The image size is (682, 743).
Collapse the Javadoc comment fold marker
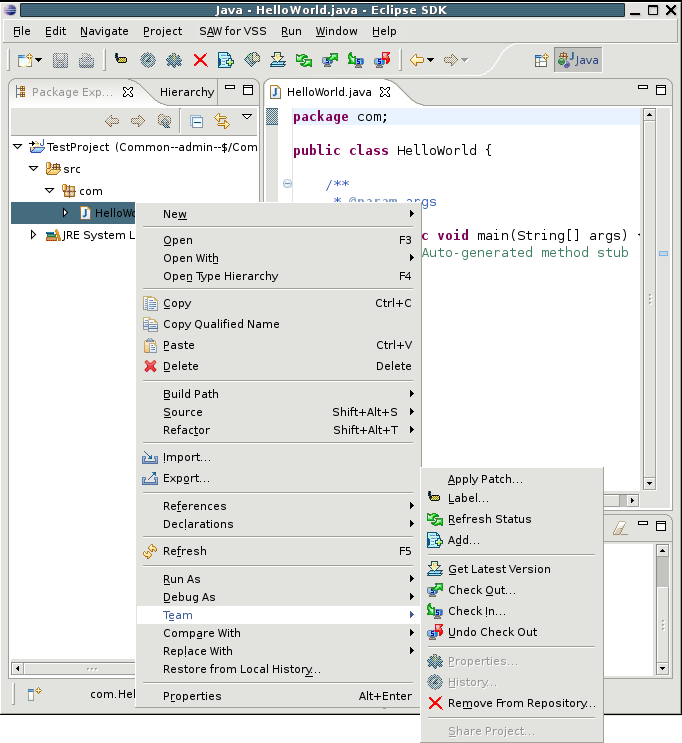287,183
